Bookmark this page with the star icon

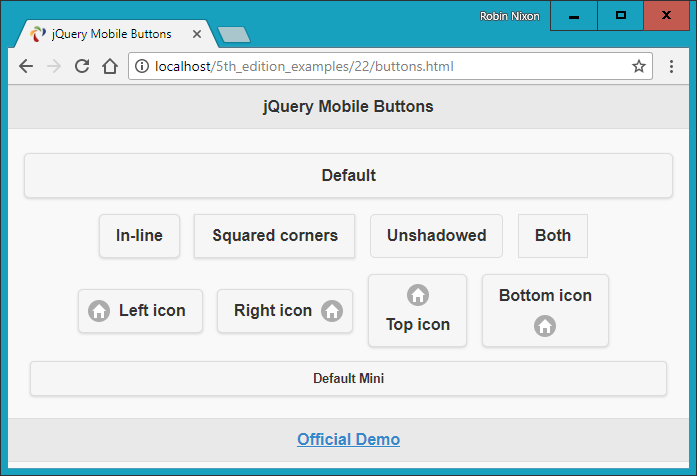[638, 66]
